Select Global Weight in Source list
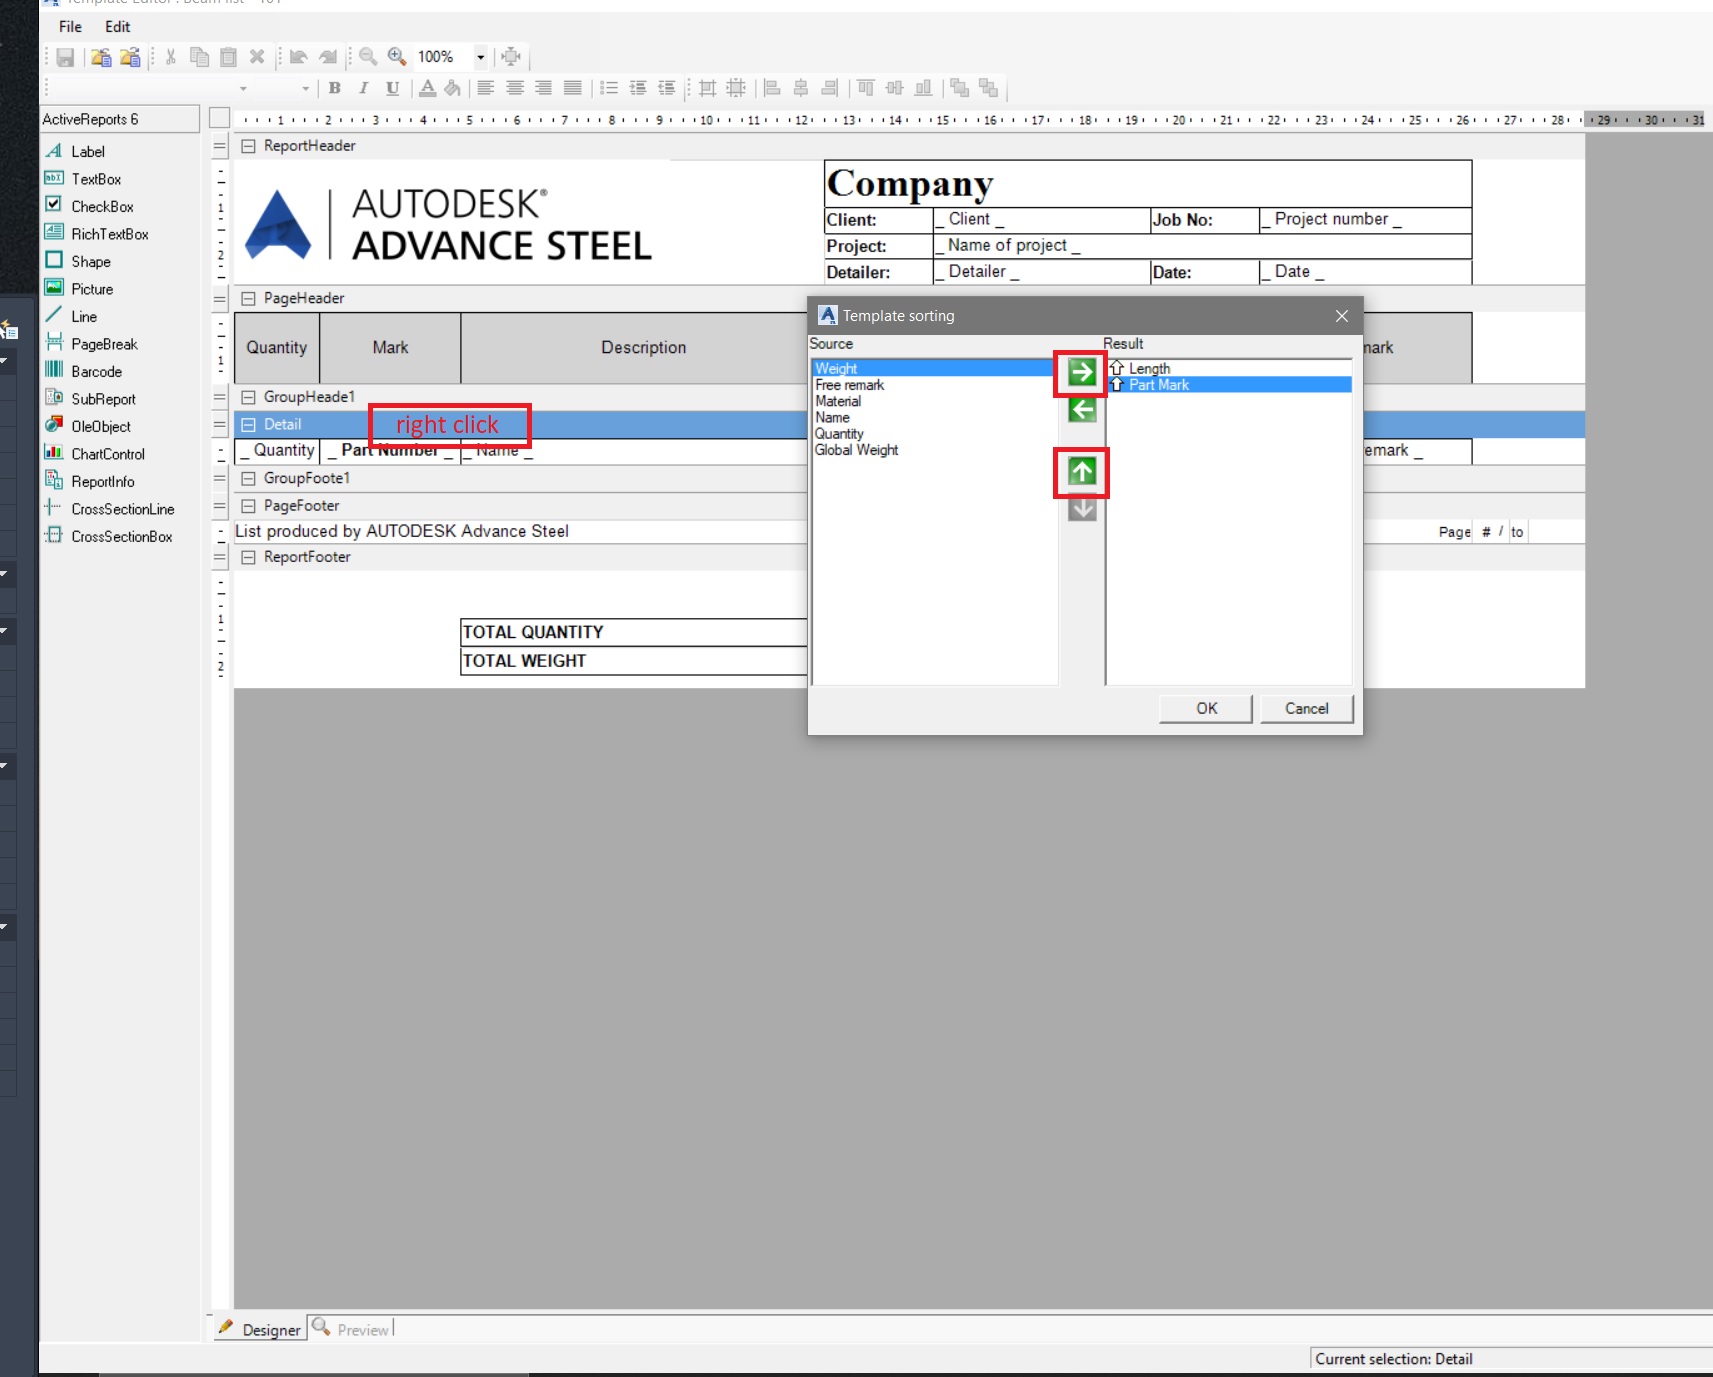Screen dimensions: 1713x1377 tap(856, 450)
